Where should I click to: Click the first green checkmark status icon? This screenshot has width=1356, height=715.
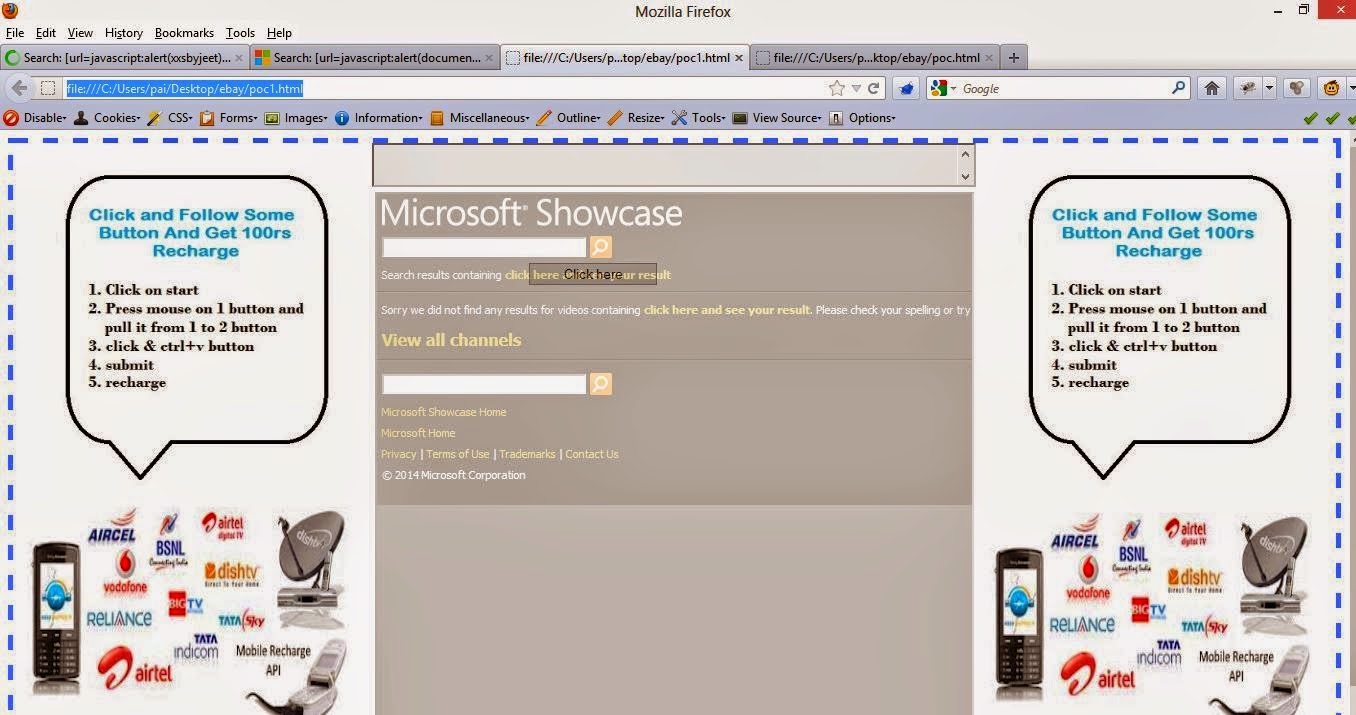[1310, 118]
